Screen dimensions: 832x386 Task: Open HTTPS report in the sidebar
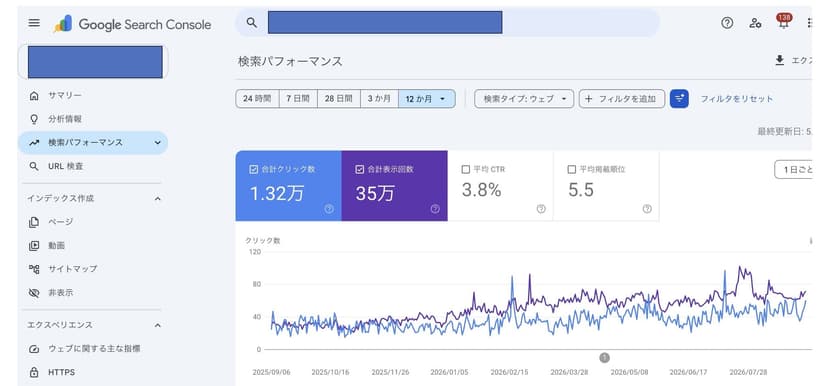tap(93, 372)
